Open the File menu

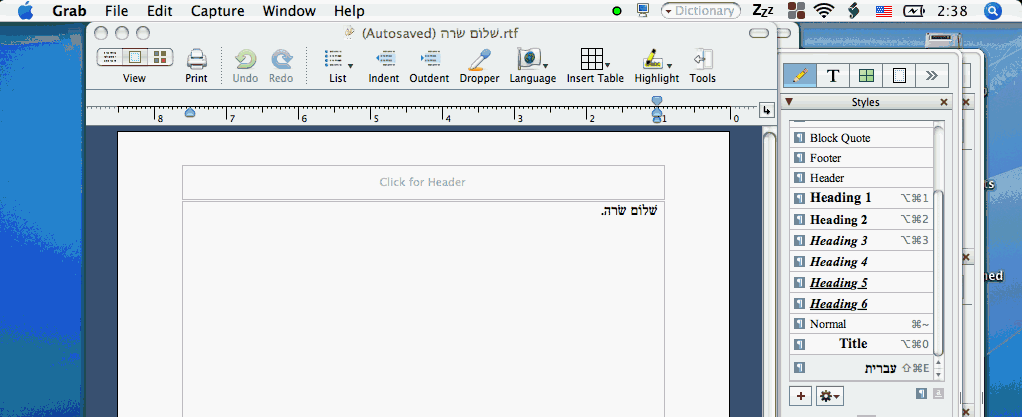(117, 11)
